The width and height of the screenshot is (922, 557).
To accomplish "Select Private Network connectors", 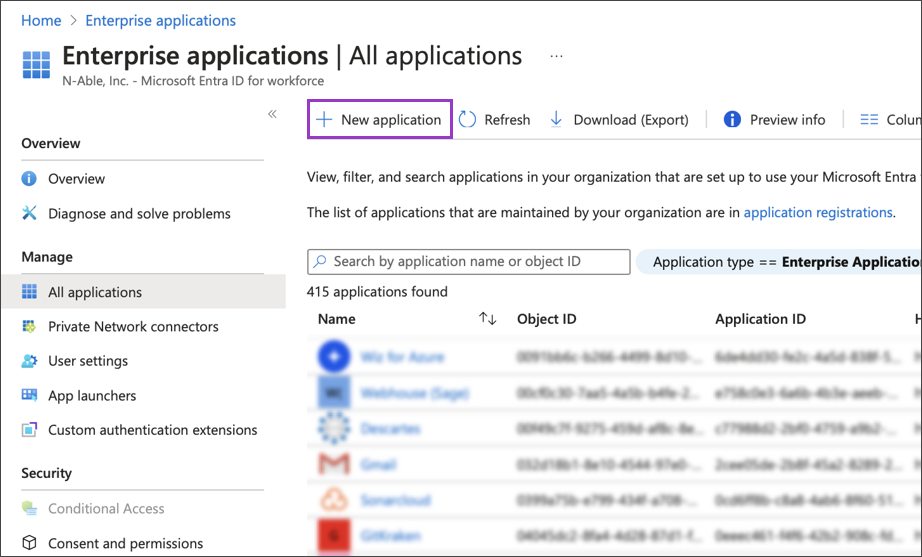I will click(133, 327).
